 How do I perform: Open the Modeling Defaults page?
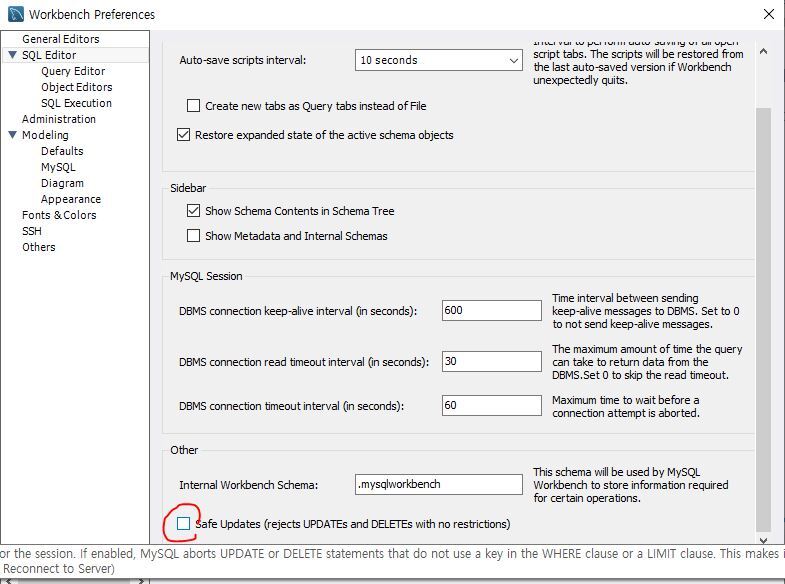click(x=62, y=151)
